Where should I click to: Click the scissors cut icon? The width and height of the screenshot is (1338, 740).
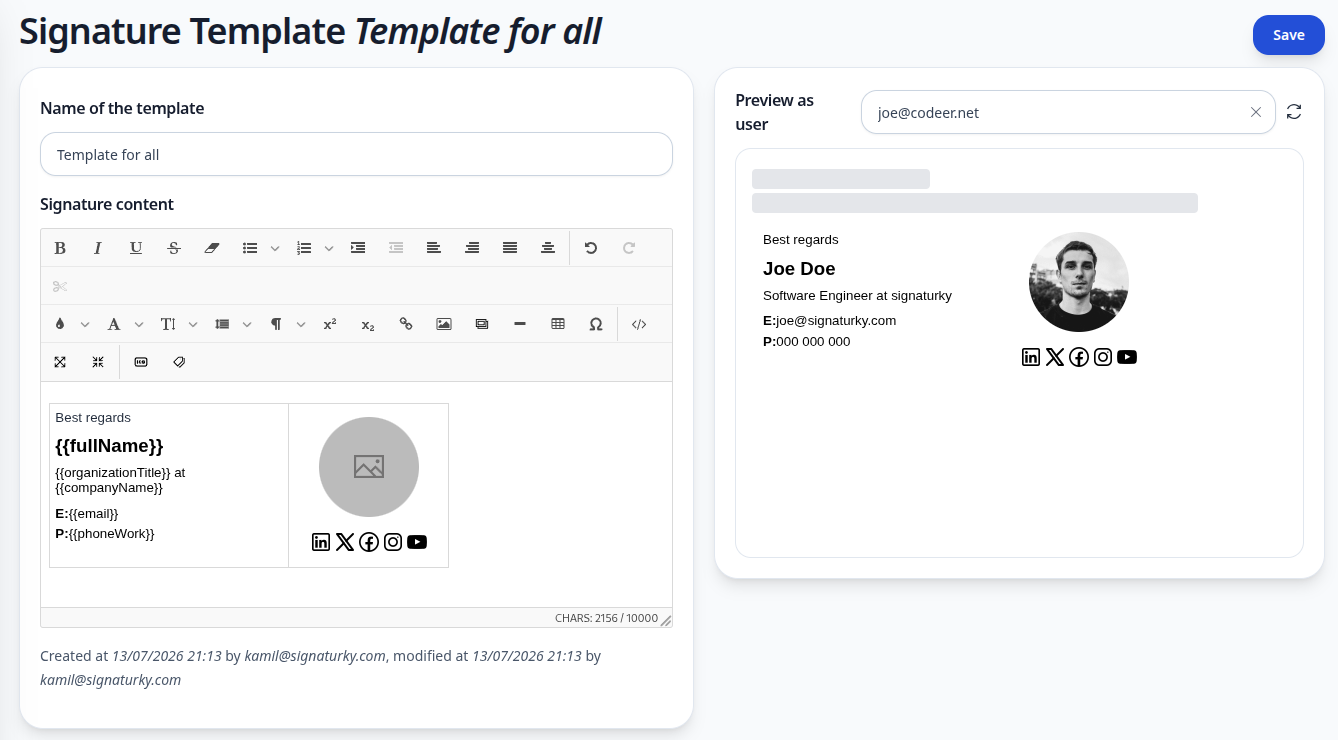point(60,287)
